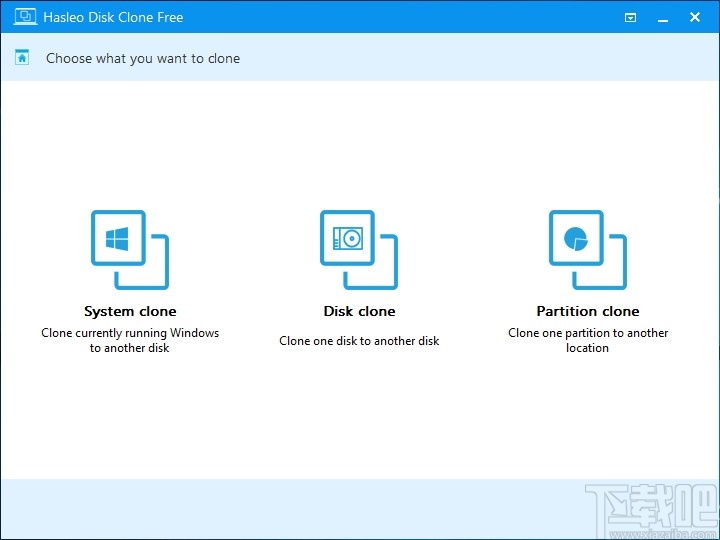Click the System clone Windows icon

coord(130,250)
